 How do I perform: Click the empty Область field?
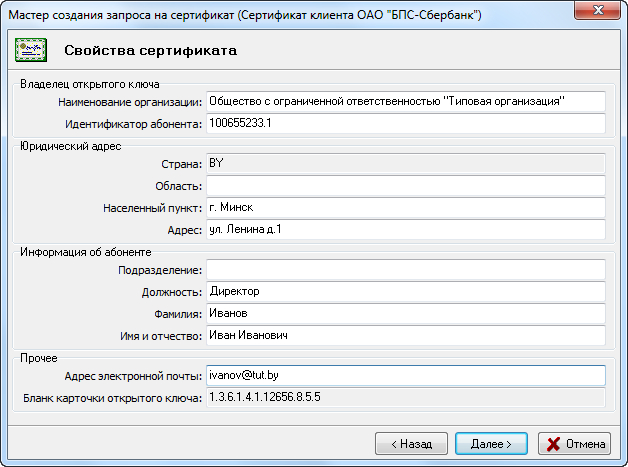405,186
